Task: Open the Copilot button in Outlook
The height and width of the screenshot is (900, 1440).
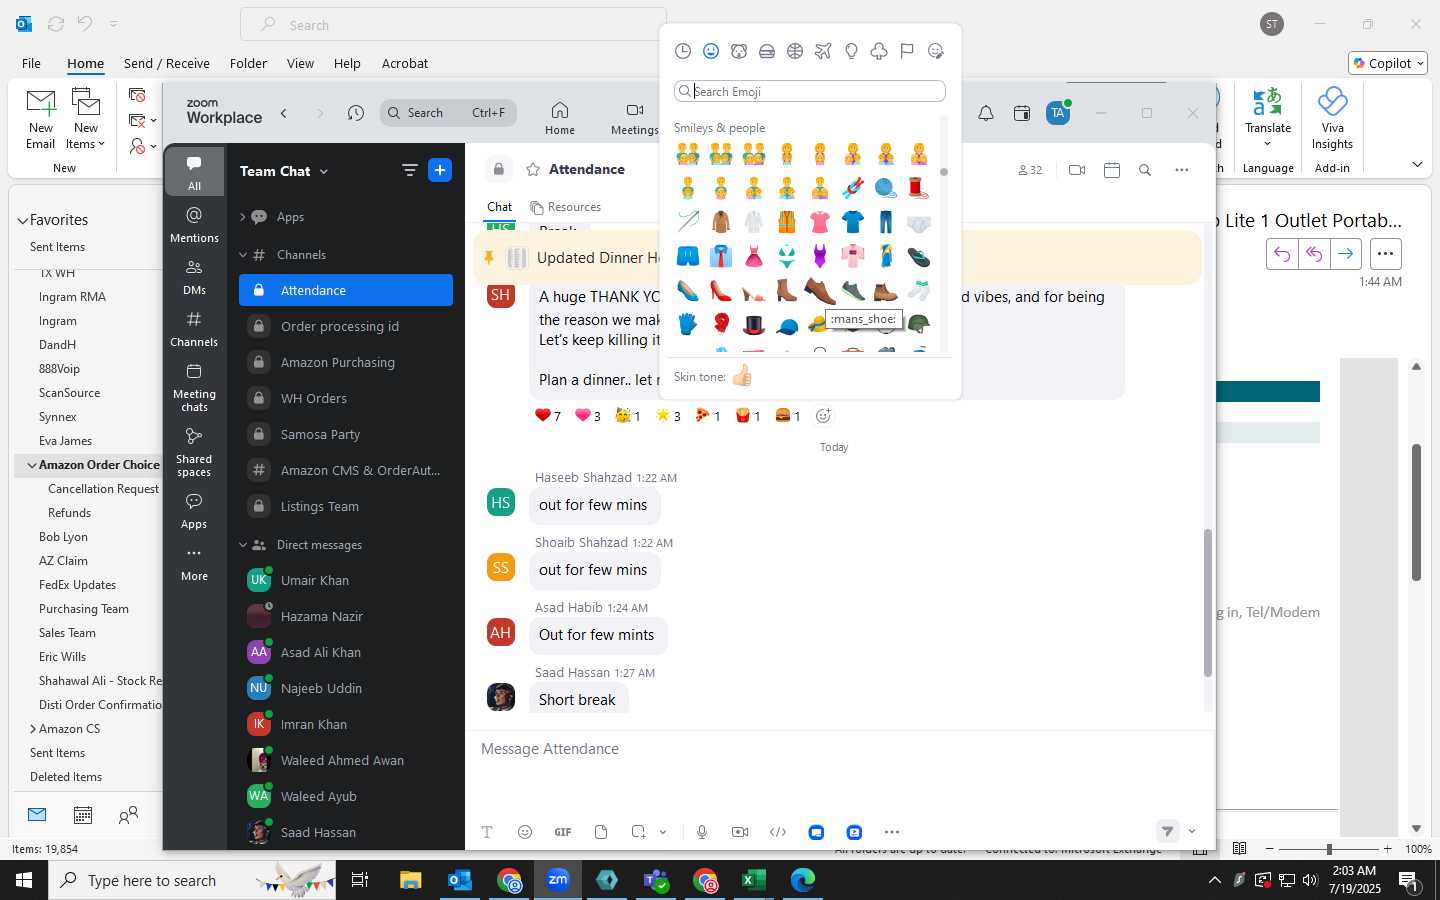Action: 1388,63
